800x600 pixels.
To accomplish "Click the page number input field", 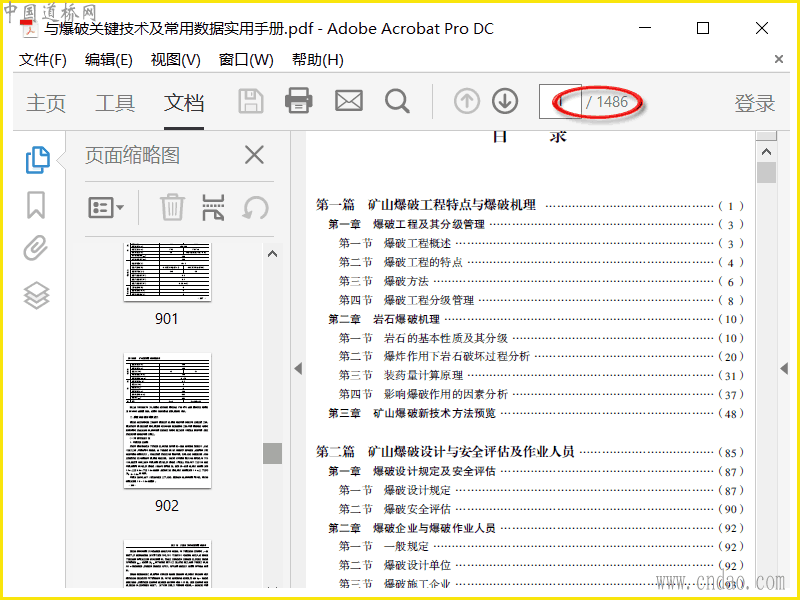I will tap(560, 102).
